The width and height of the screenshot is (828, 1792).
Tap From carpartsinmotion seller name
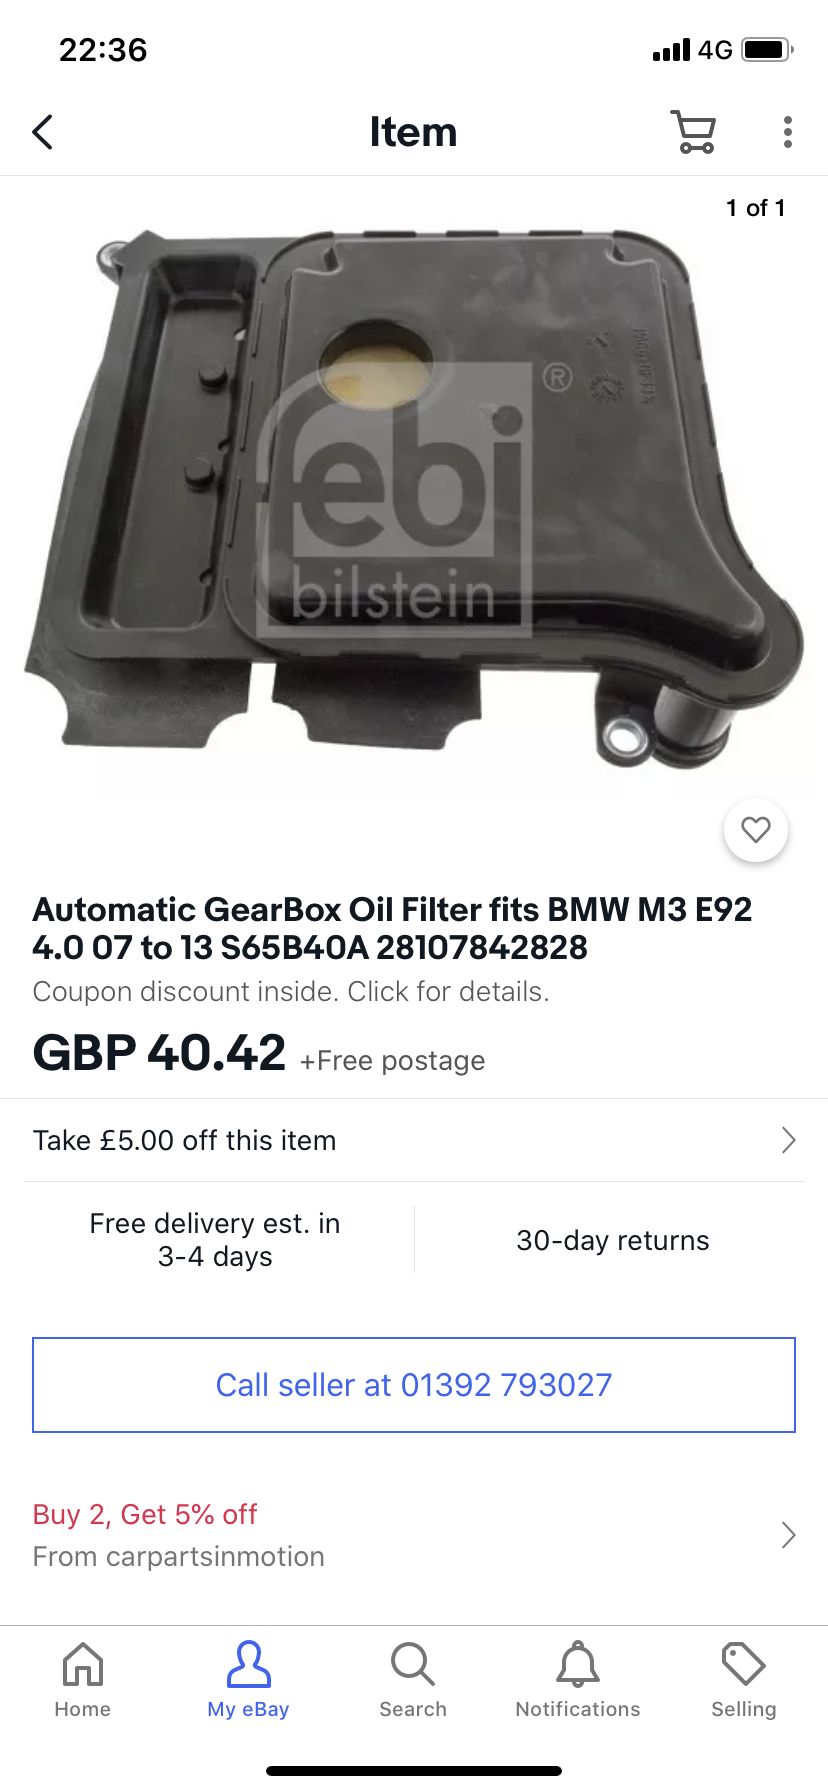179,1557
